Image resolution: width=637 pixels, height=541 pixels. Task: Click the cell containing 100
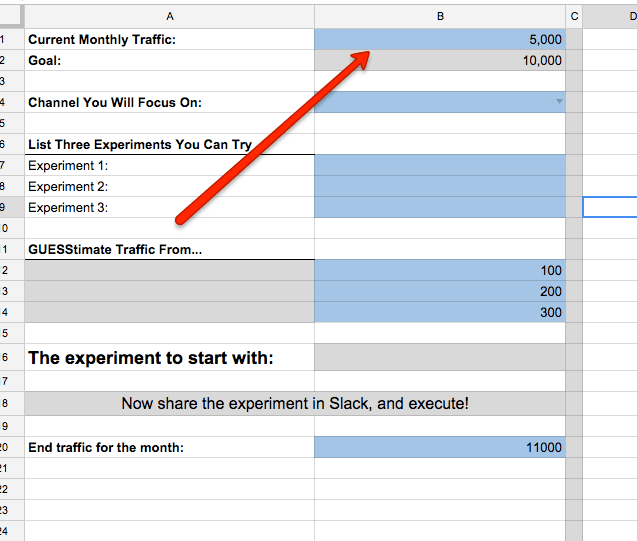coord(439,270)
